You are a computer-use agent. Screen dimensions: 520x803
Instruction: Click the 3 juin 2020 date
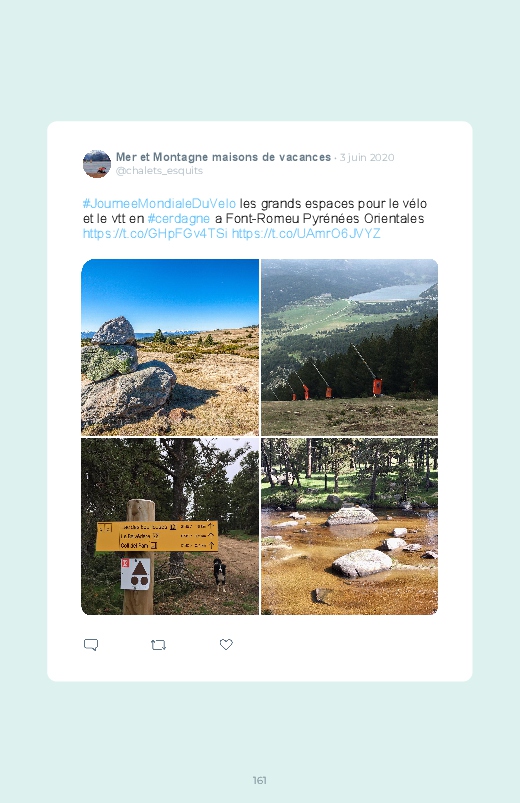click(367, 157)
